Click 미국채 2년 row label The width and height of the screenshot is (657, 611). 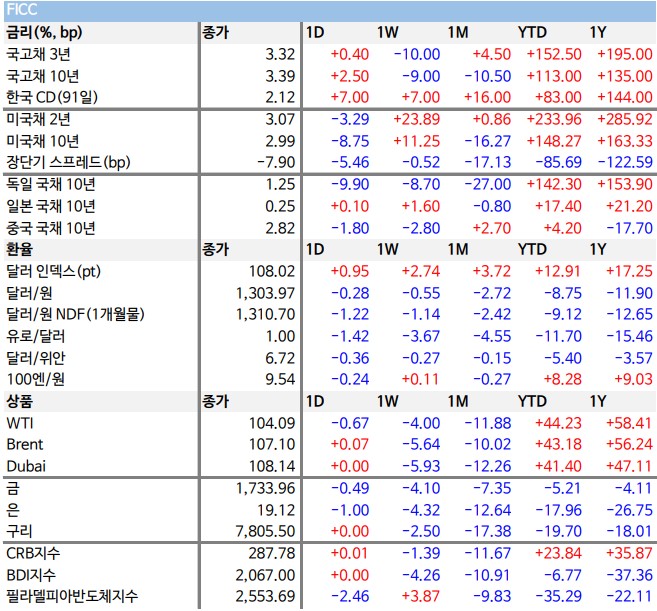(x=38, y=119)
